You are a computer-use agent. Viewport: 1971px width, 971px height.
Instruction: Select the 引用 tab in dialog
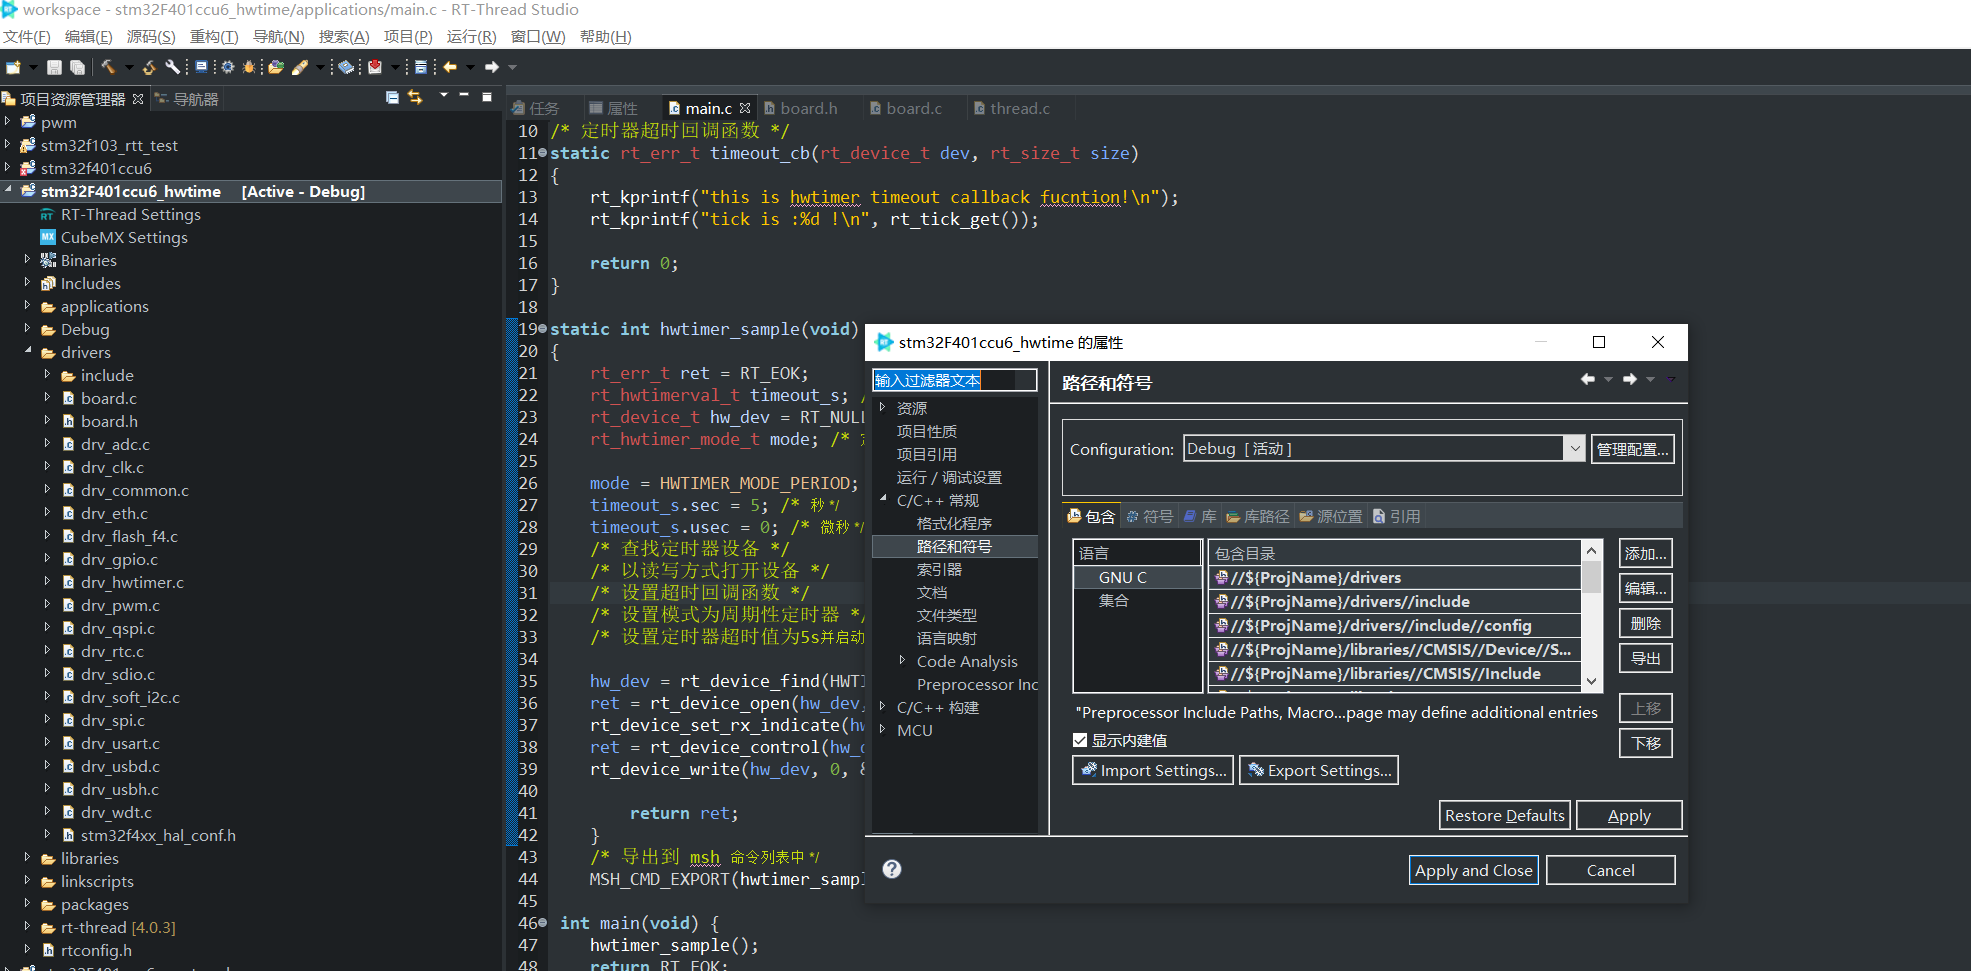pyautogui.click(x=1396, y=516)
